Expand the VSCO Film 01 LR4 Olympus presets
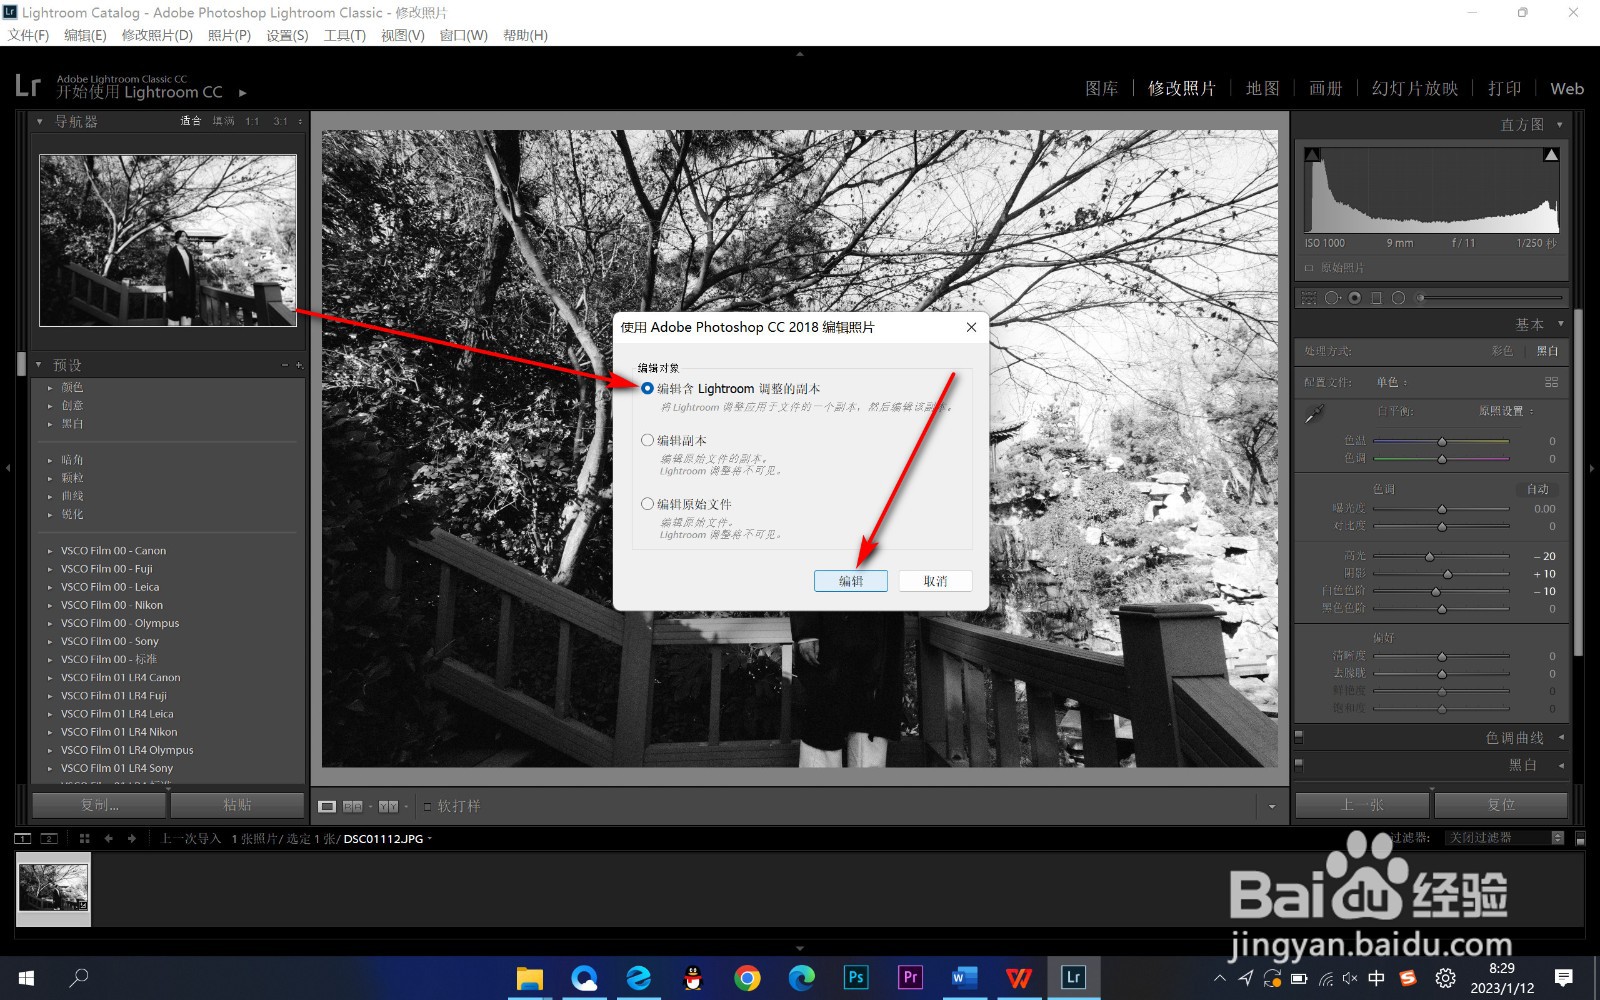1600x1000 pixels. (50, 750)
